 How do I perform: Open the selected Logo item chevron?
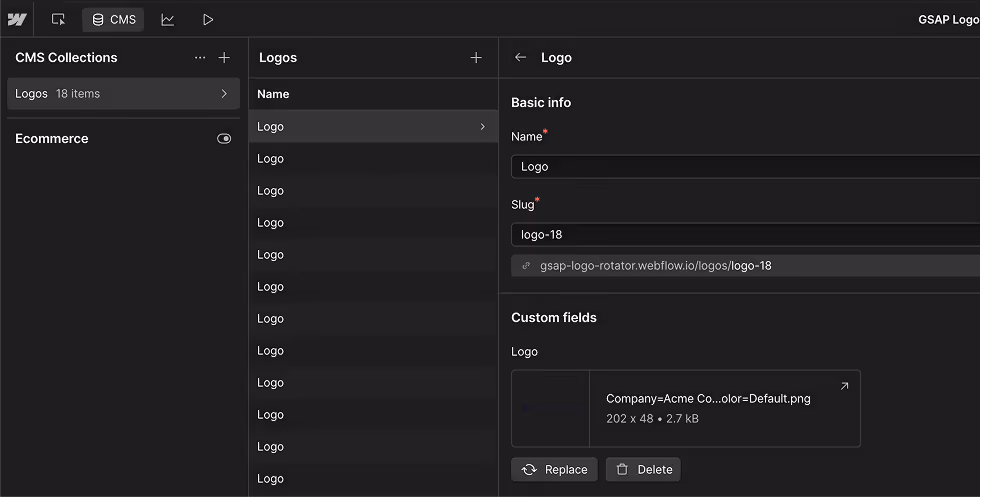[482, 126]
